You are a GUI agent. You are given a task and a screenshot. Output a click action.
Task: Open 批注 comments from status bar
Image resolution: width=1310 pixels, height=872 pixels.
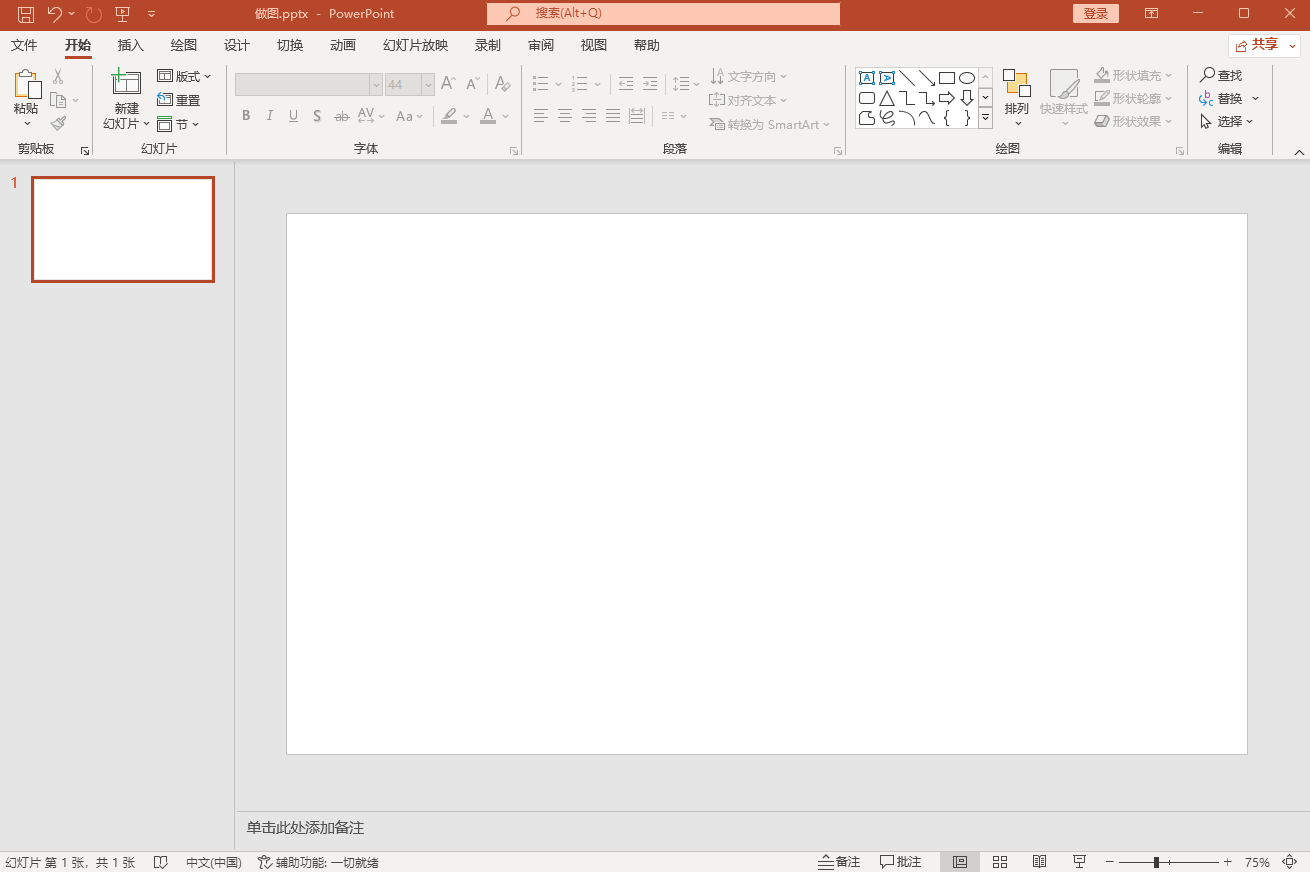coord(901,862)
